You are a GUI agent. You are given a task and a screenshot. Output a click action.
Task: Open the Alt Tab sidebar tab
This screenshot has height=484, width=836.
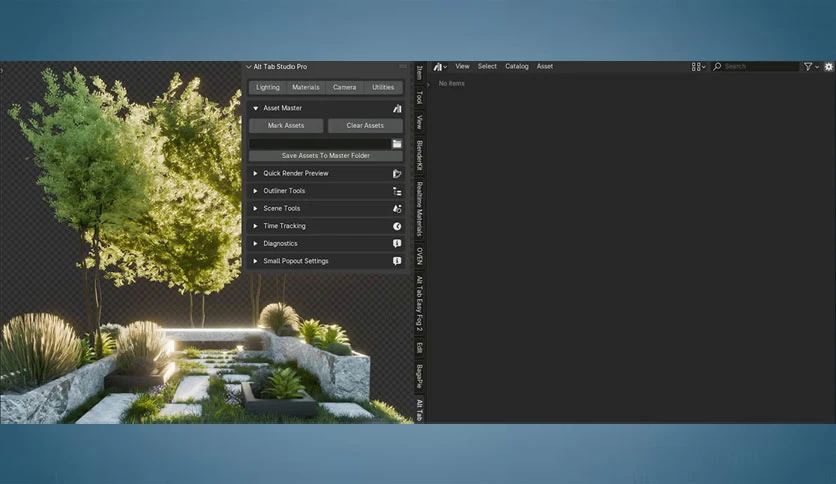420,409
